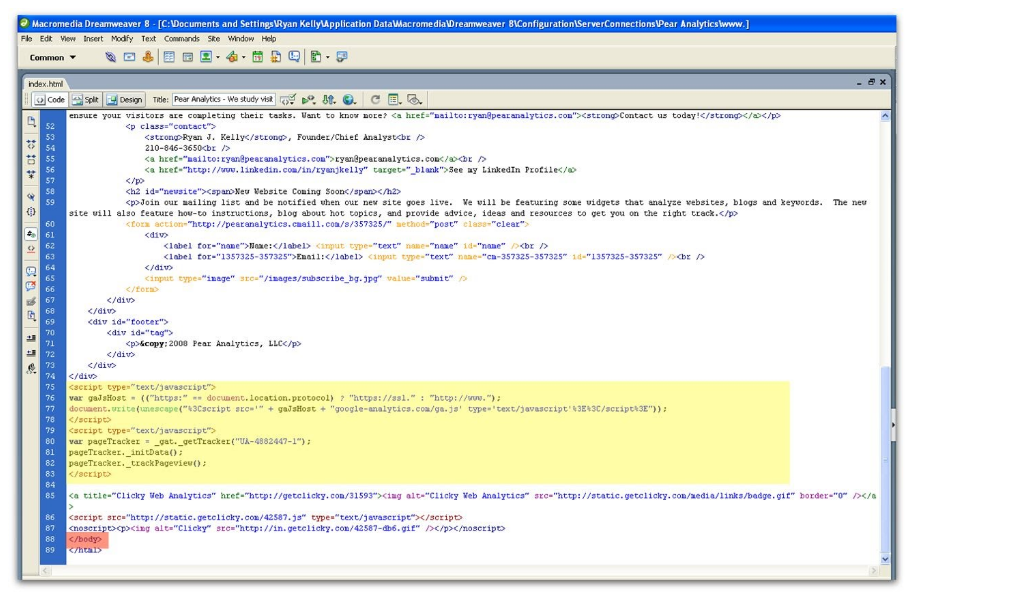Expand All collapsed code
This screenshot has width=1024, height=600.
coord(31,174)
